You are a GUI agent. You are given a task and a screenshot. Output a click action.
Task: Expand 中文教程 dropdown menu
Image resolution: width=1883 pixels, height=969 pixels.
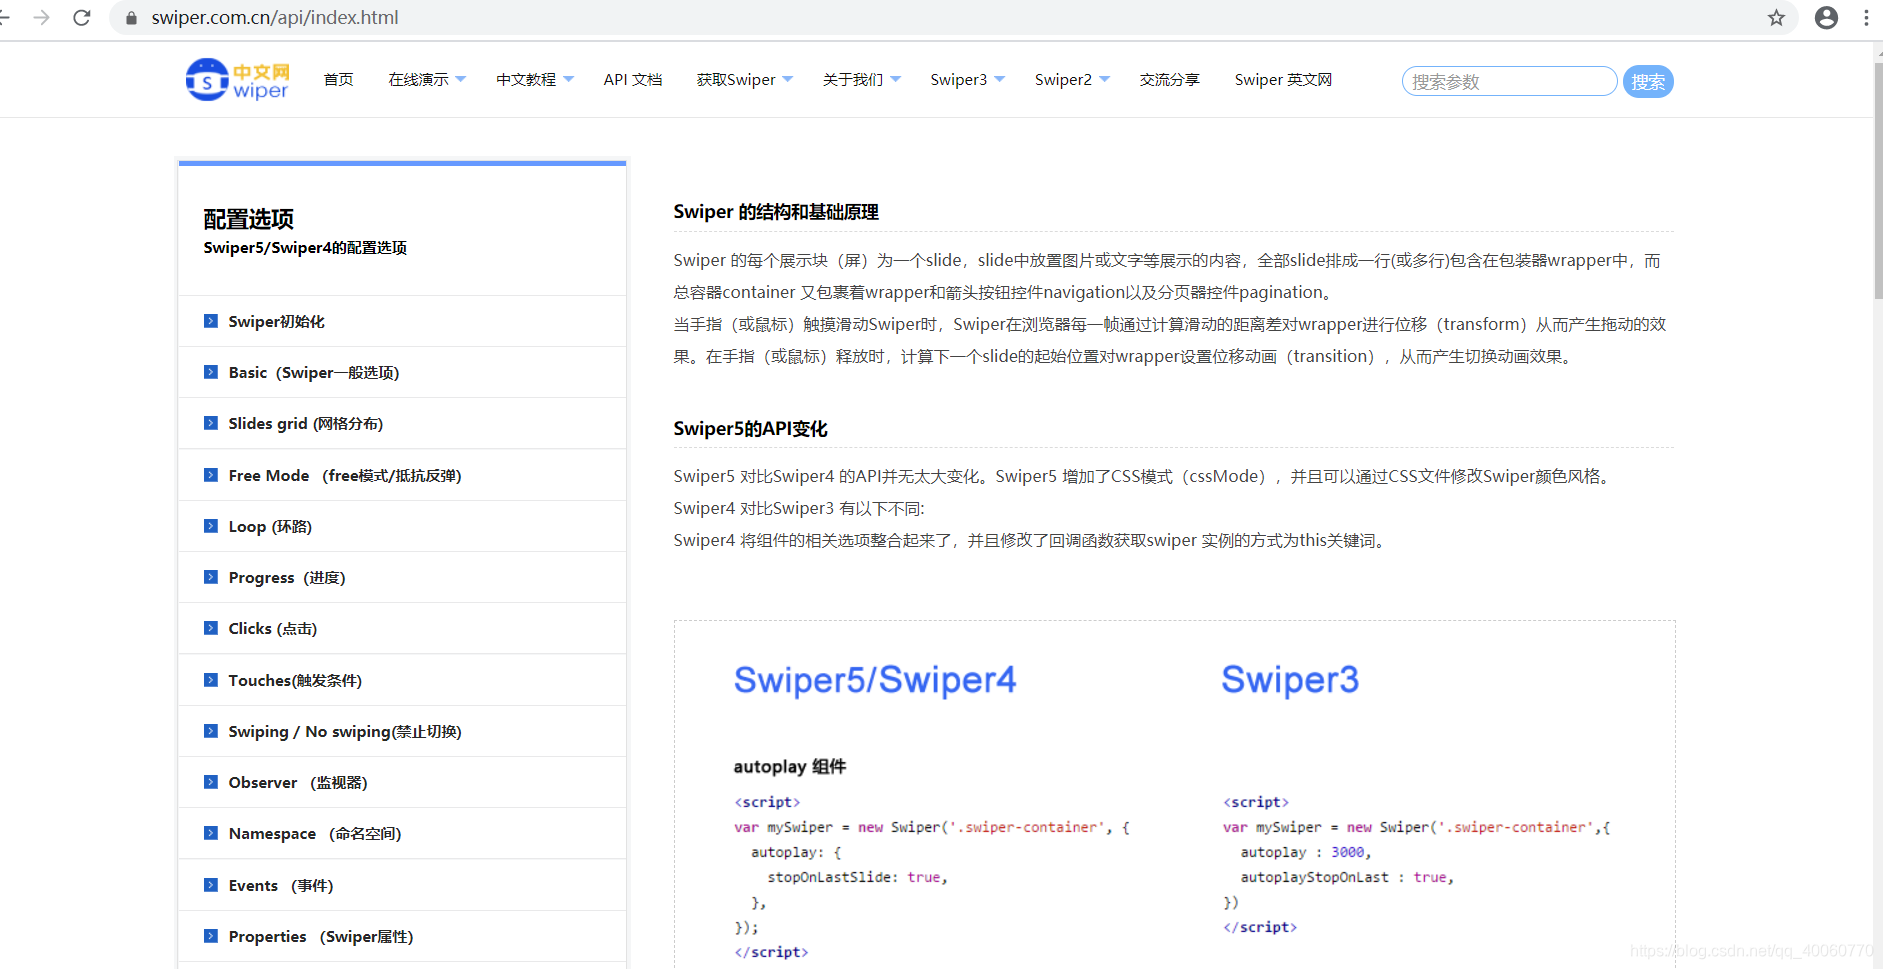535,80
